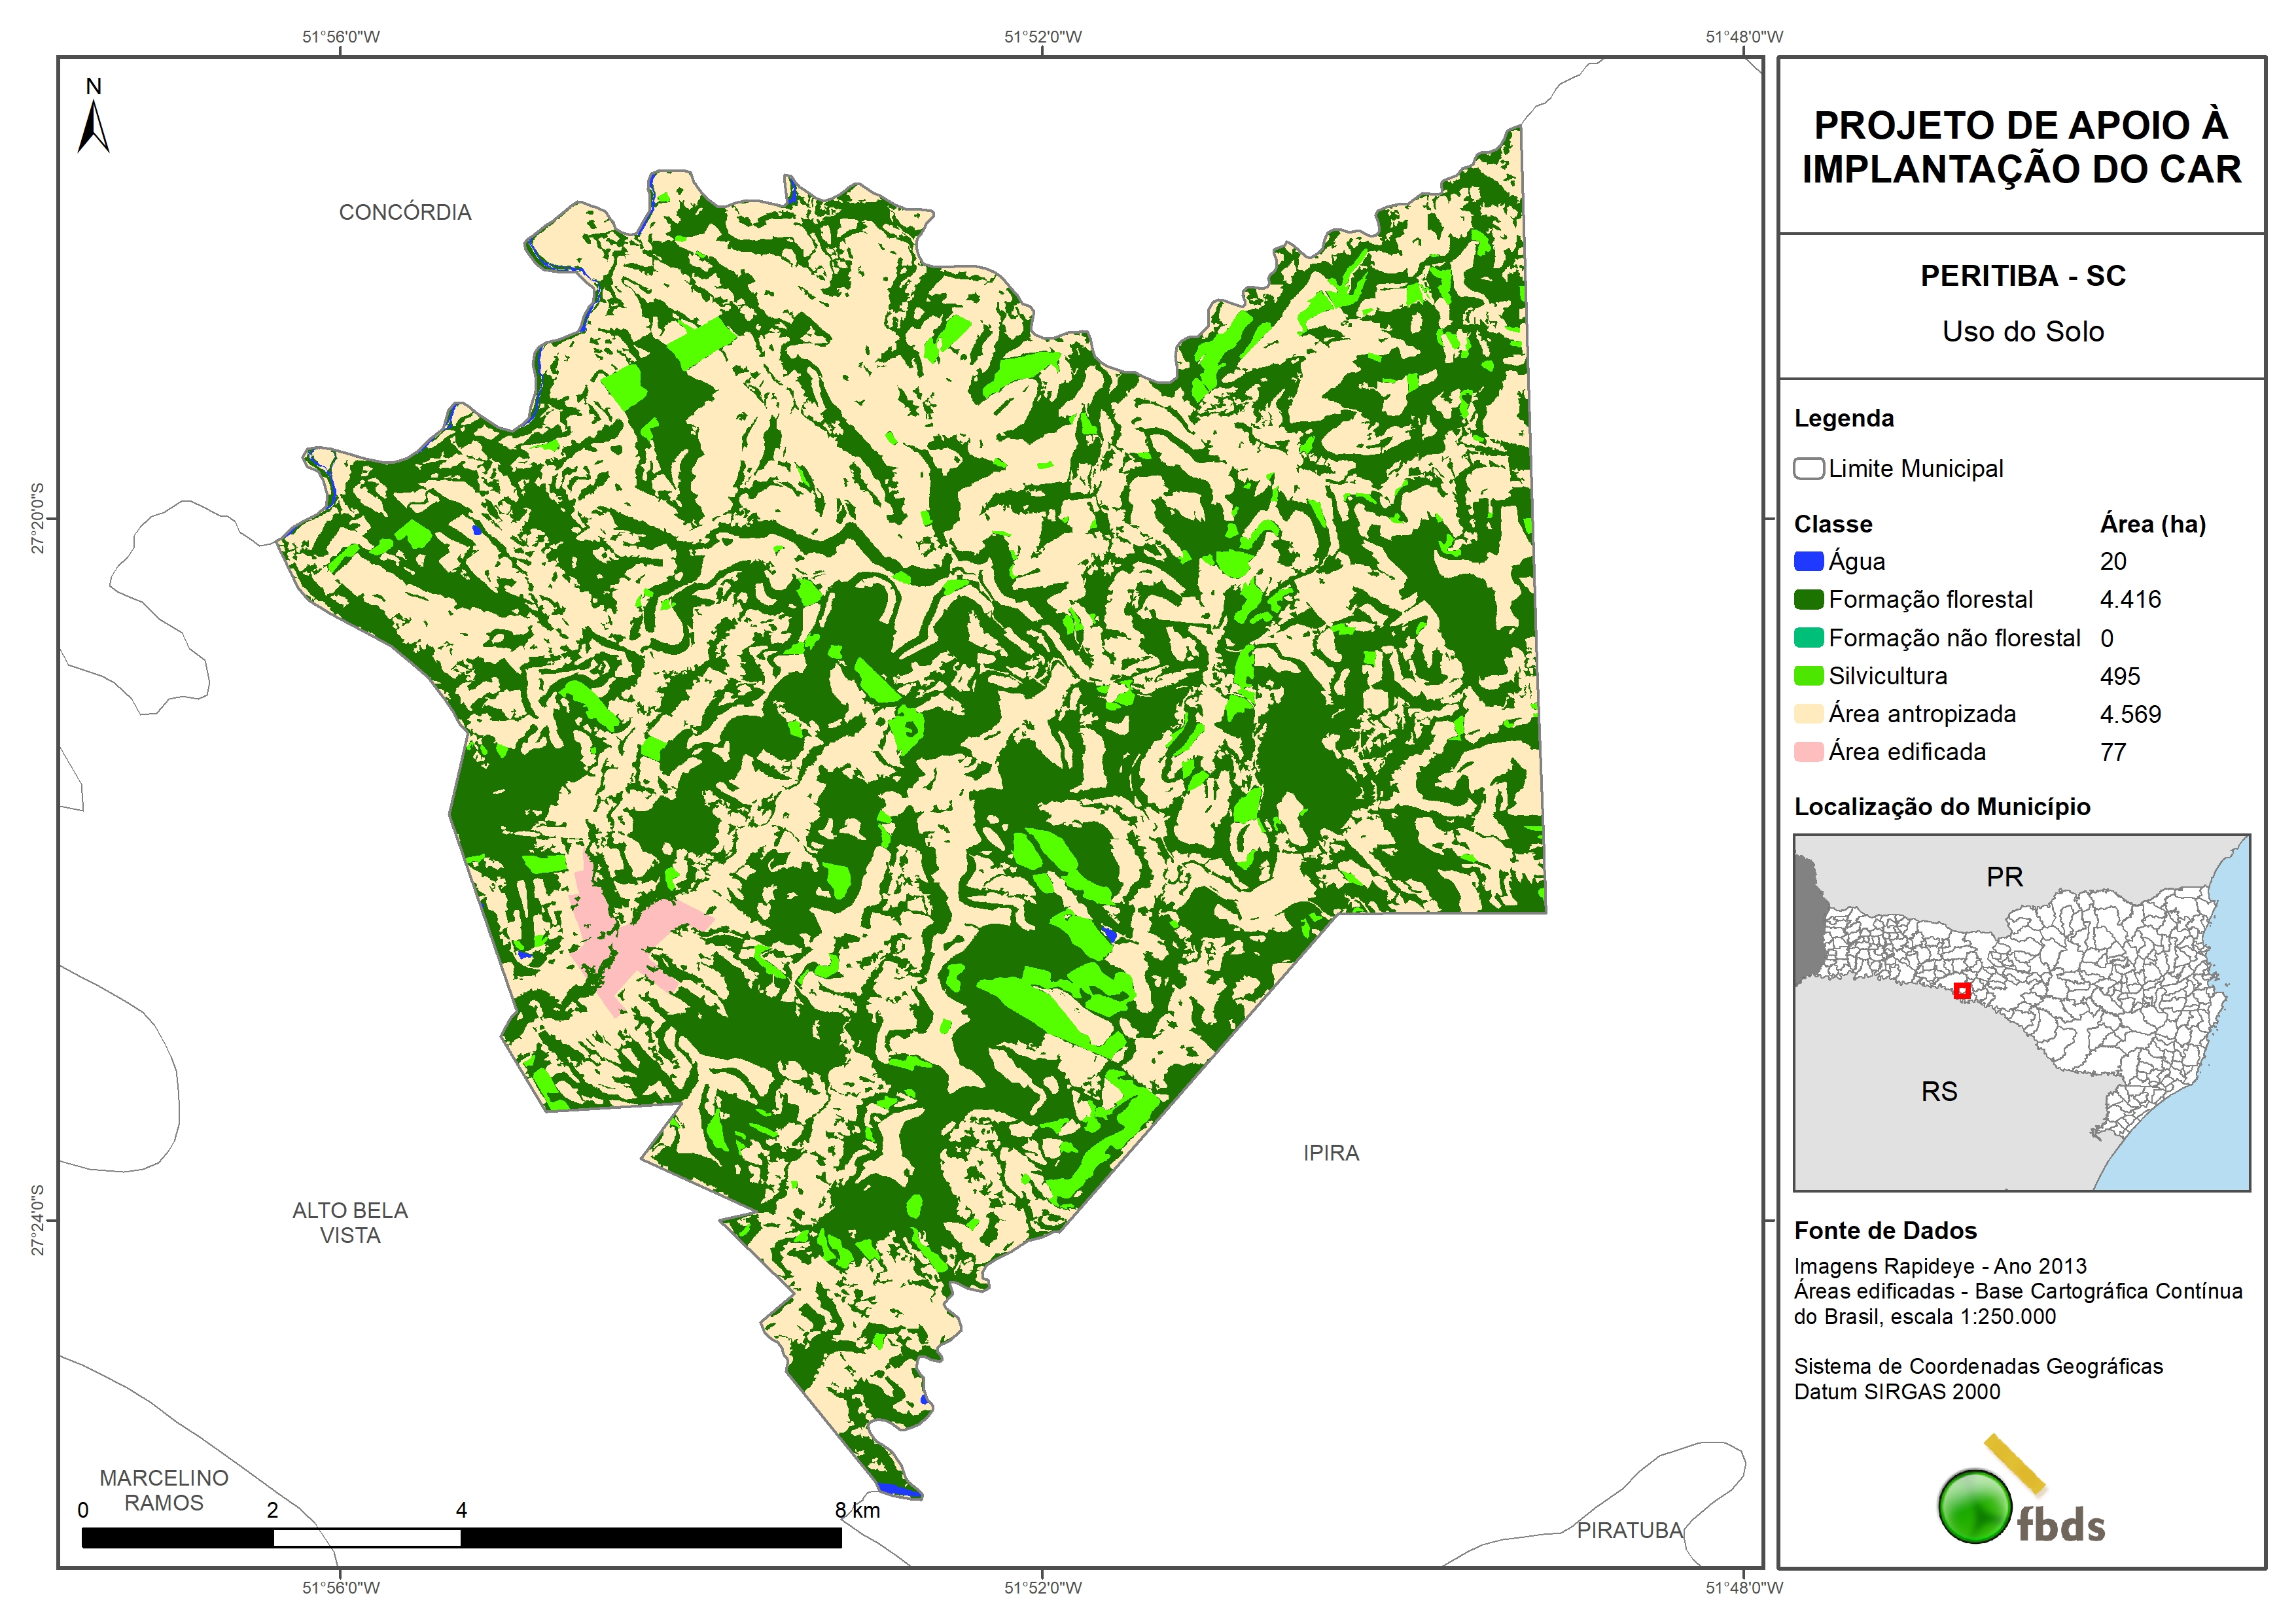Viewport: 2296px width, 1623px height.
Task: Click the fbds green logo
Action: (x=1974, y=1506)
